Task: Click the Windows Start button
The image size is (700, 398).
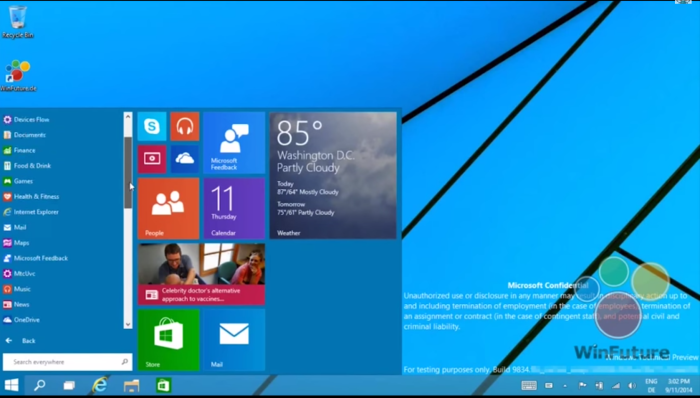Action: tap(11, 385)
